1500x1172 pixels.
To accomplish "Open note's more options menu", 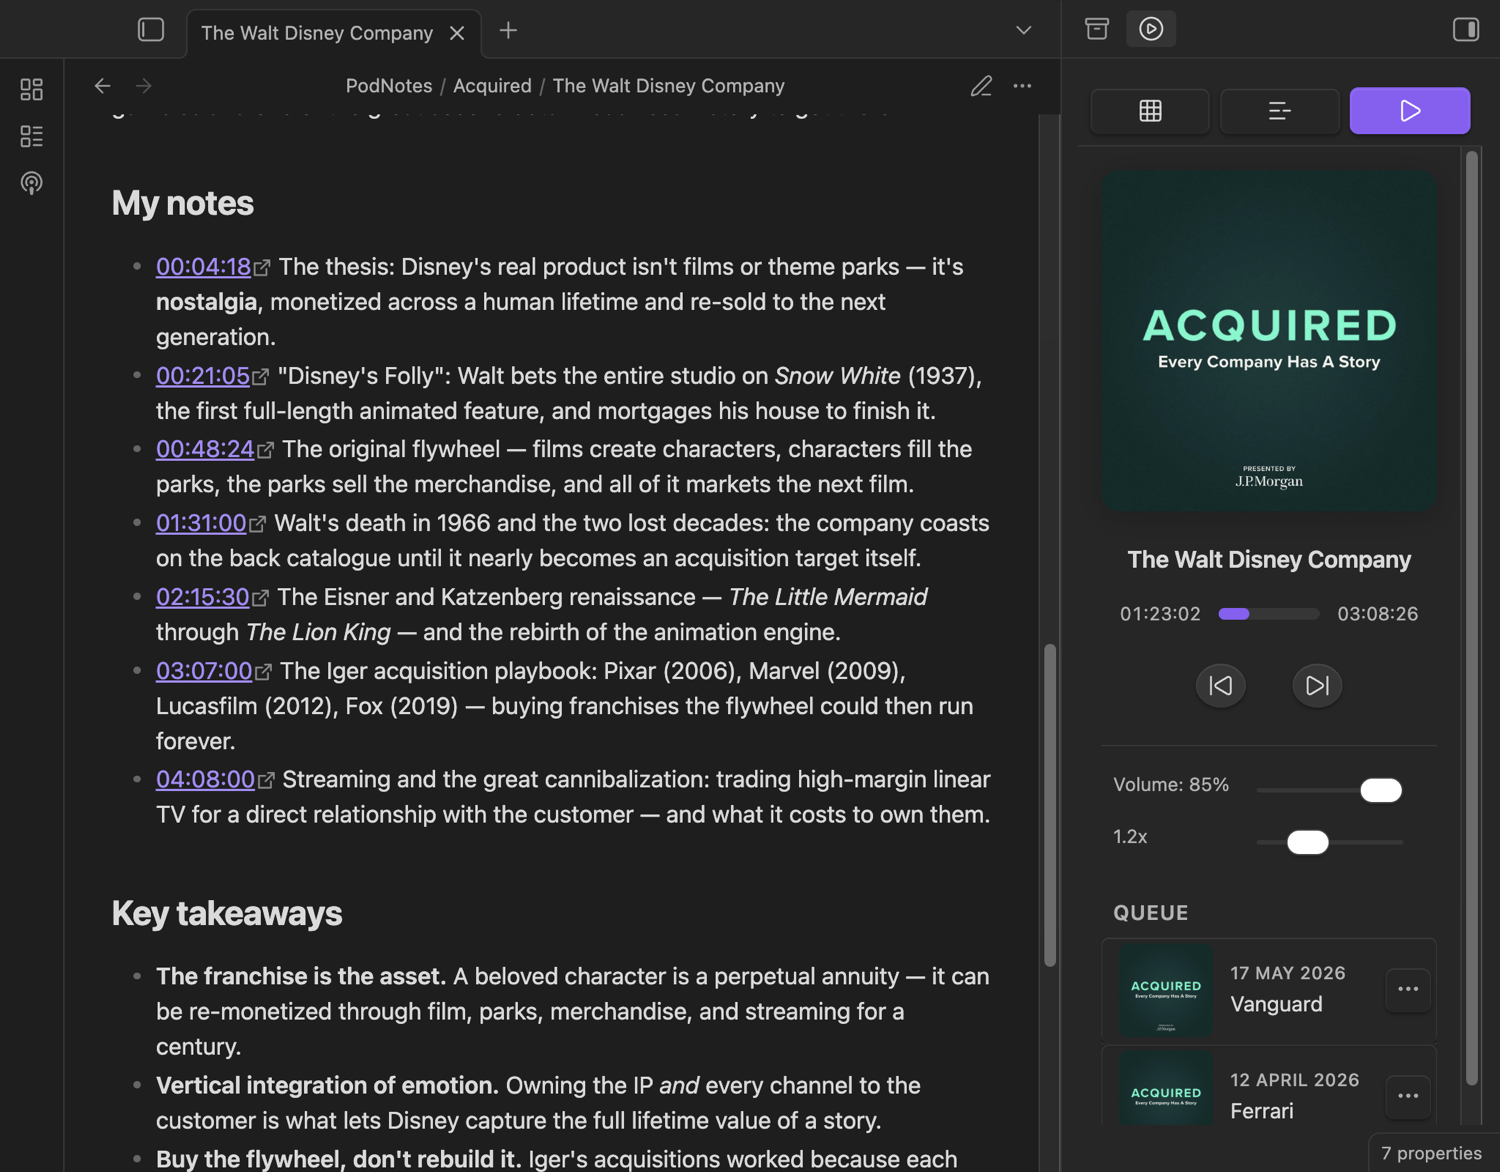I will 1022,86.
